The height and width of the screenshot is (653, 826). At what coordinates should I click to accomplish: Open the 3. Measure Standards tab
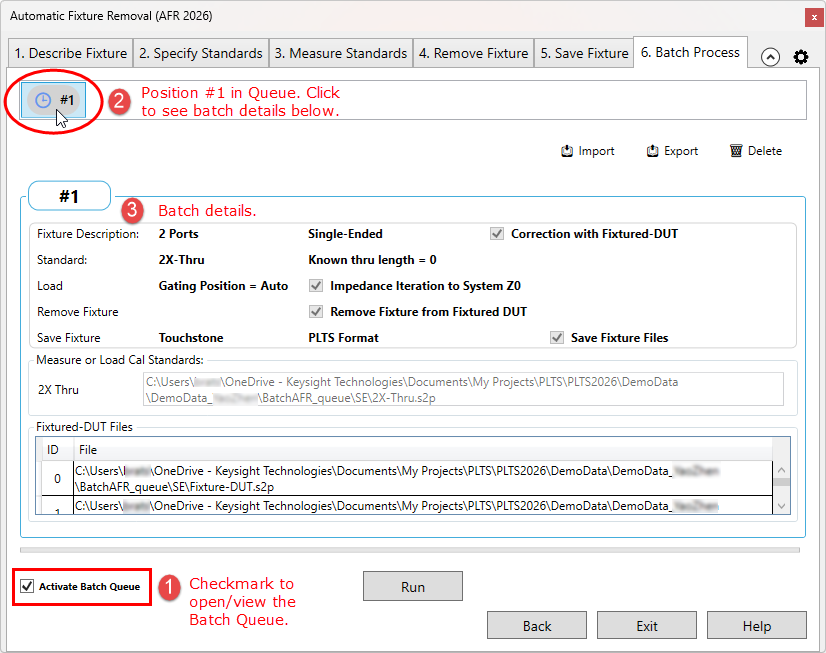coord(341,53)
